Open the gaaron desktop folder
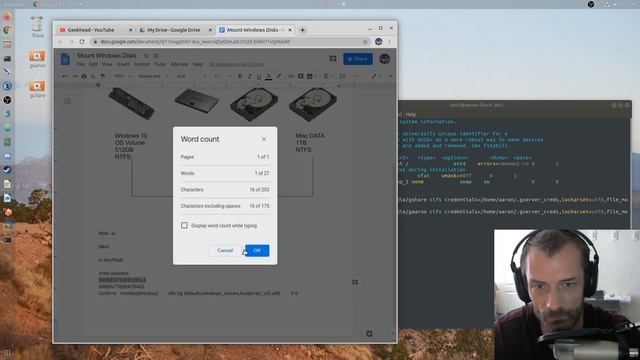640x360 pixels. (37, 59)
